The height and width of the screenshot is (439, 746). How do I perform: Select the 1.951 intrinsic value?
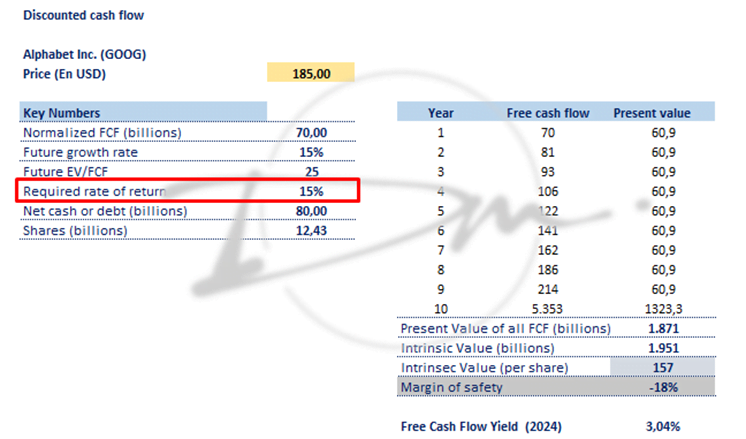[663, 348]
